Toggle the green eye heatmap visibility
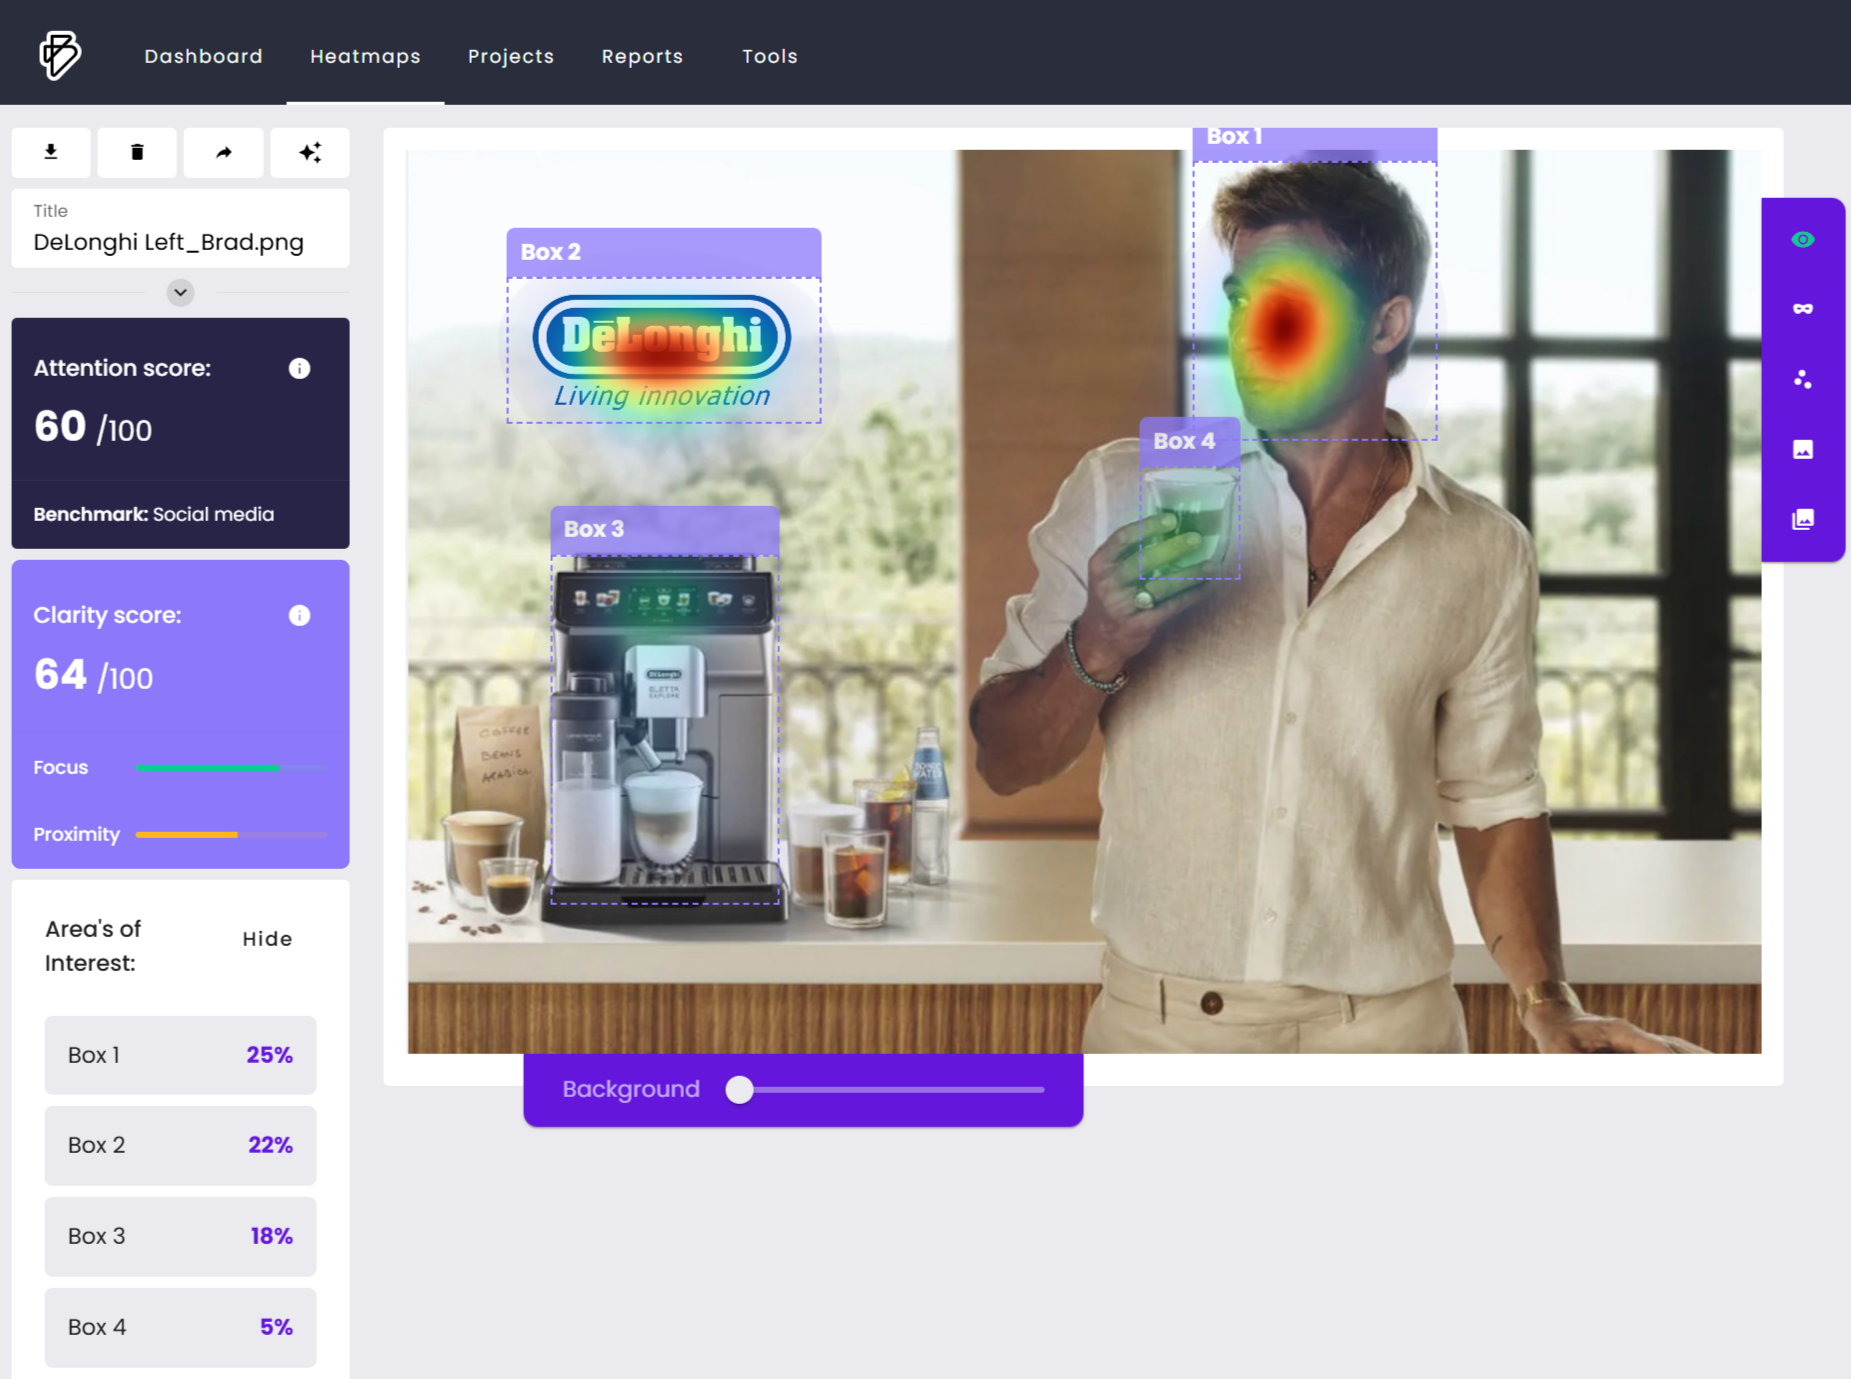This screenshot has height=1379, width=1851. click(x=1802, y=239)
